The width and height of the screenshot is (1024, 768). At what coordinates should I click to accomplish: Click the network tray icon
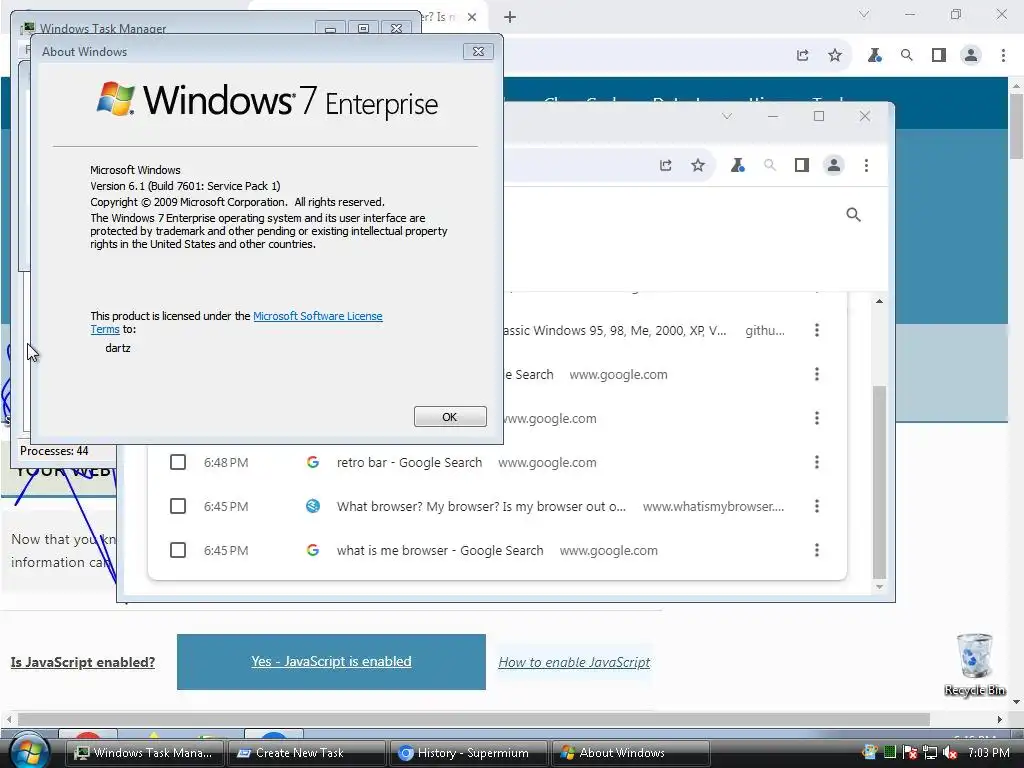pyautogui.click(x=930, y=753)
